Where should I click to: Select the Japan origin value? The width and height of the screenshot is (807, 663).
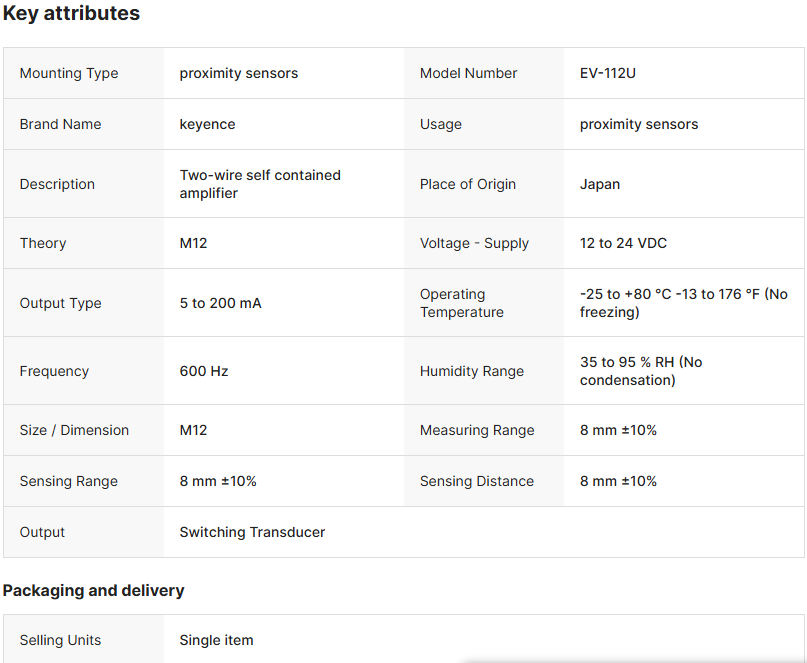click(600, 184)
